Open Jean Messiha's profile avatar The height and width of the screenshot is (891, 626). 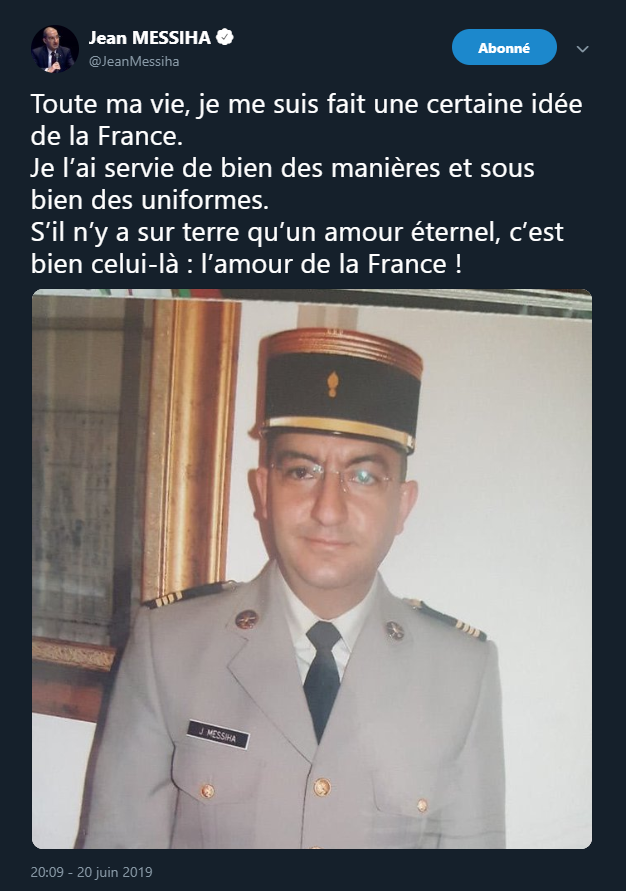tap(55, 49)
